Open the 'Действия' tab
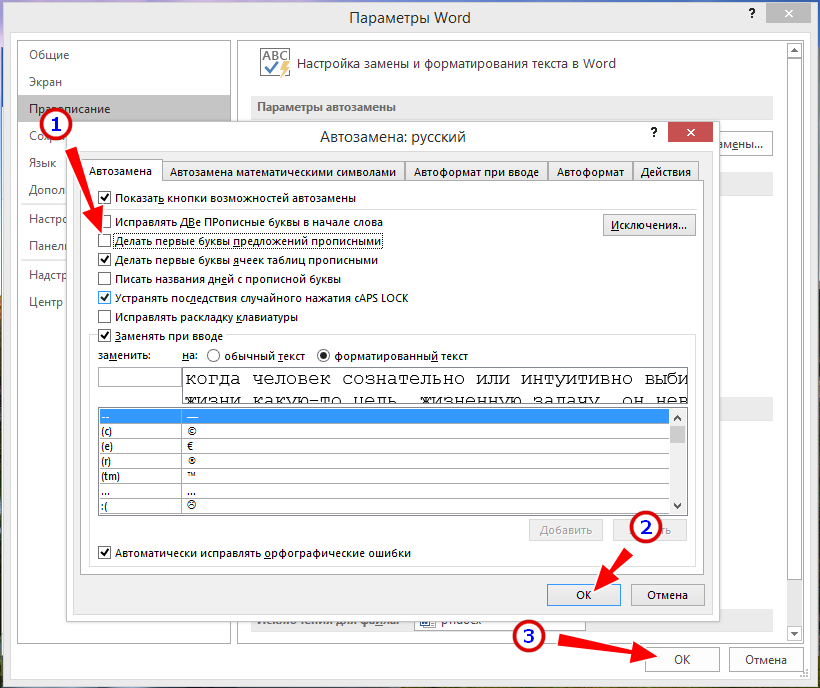820x688 pixels. 666,172
